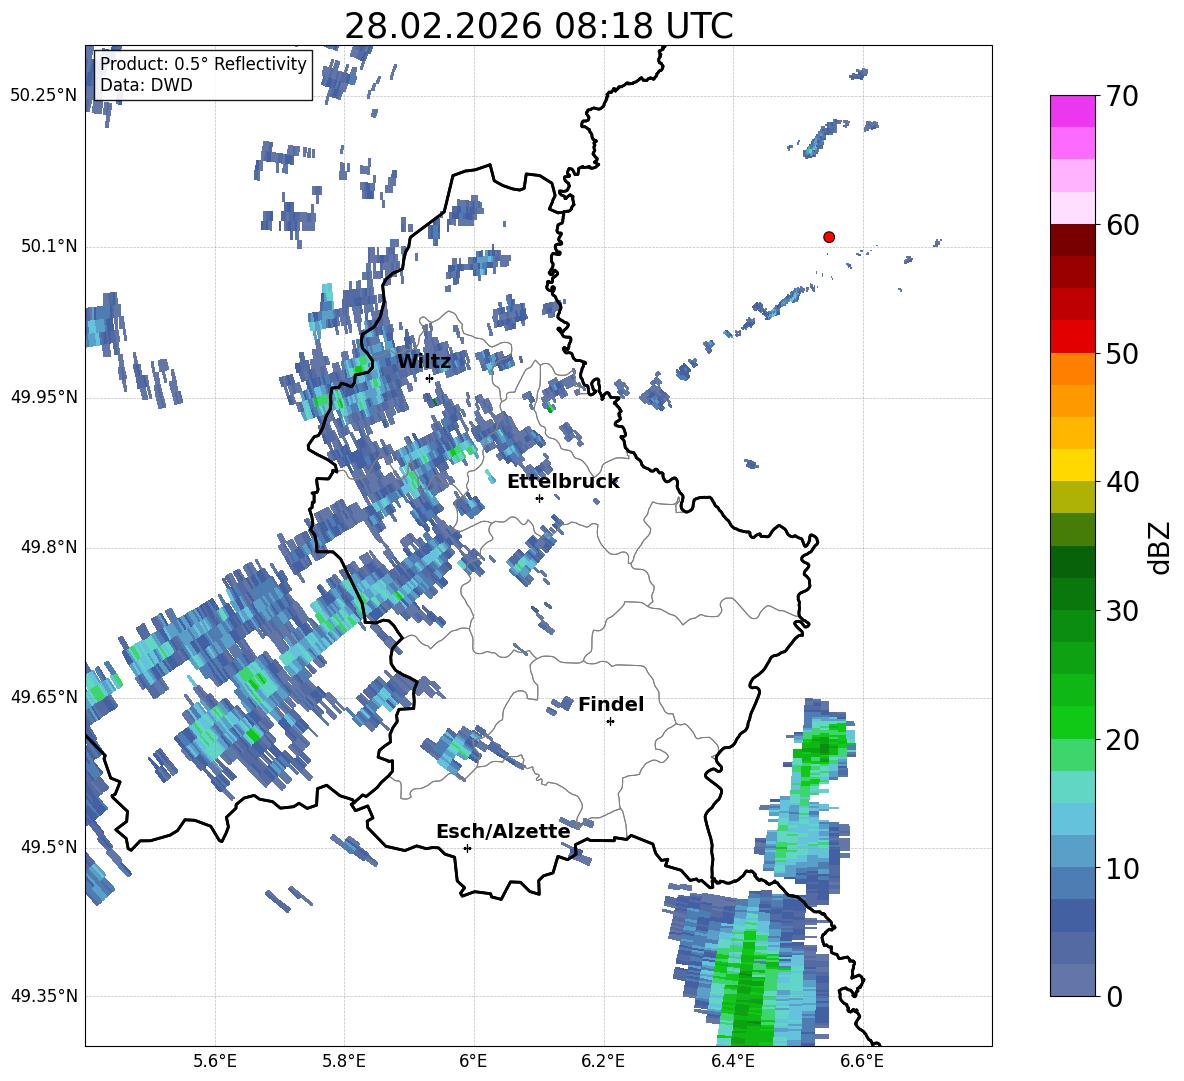Viewport: 1184px width, 1081px height.
Task: Click the yellow colorbar segment above 40
Action: (1072, 465)
